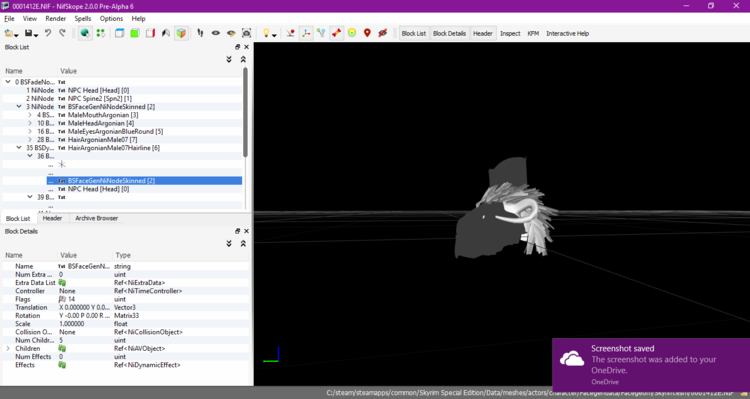Toggle the Header toolbar button
The height and width of the screenshot is (399, 750).
coord(483,33)
